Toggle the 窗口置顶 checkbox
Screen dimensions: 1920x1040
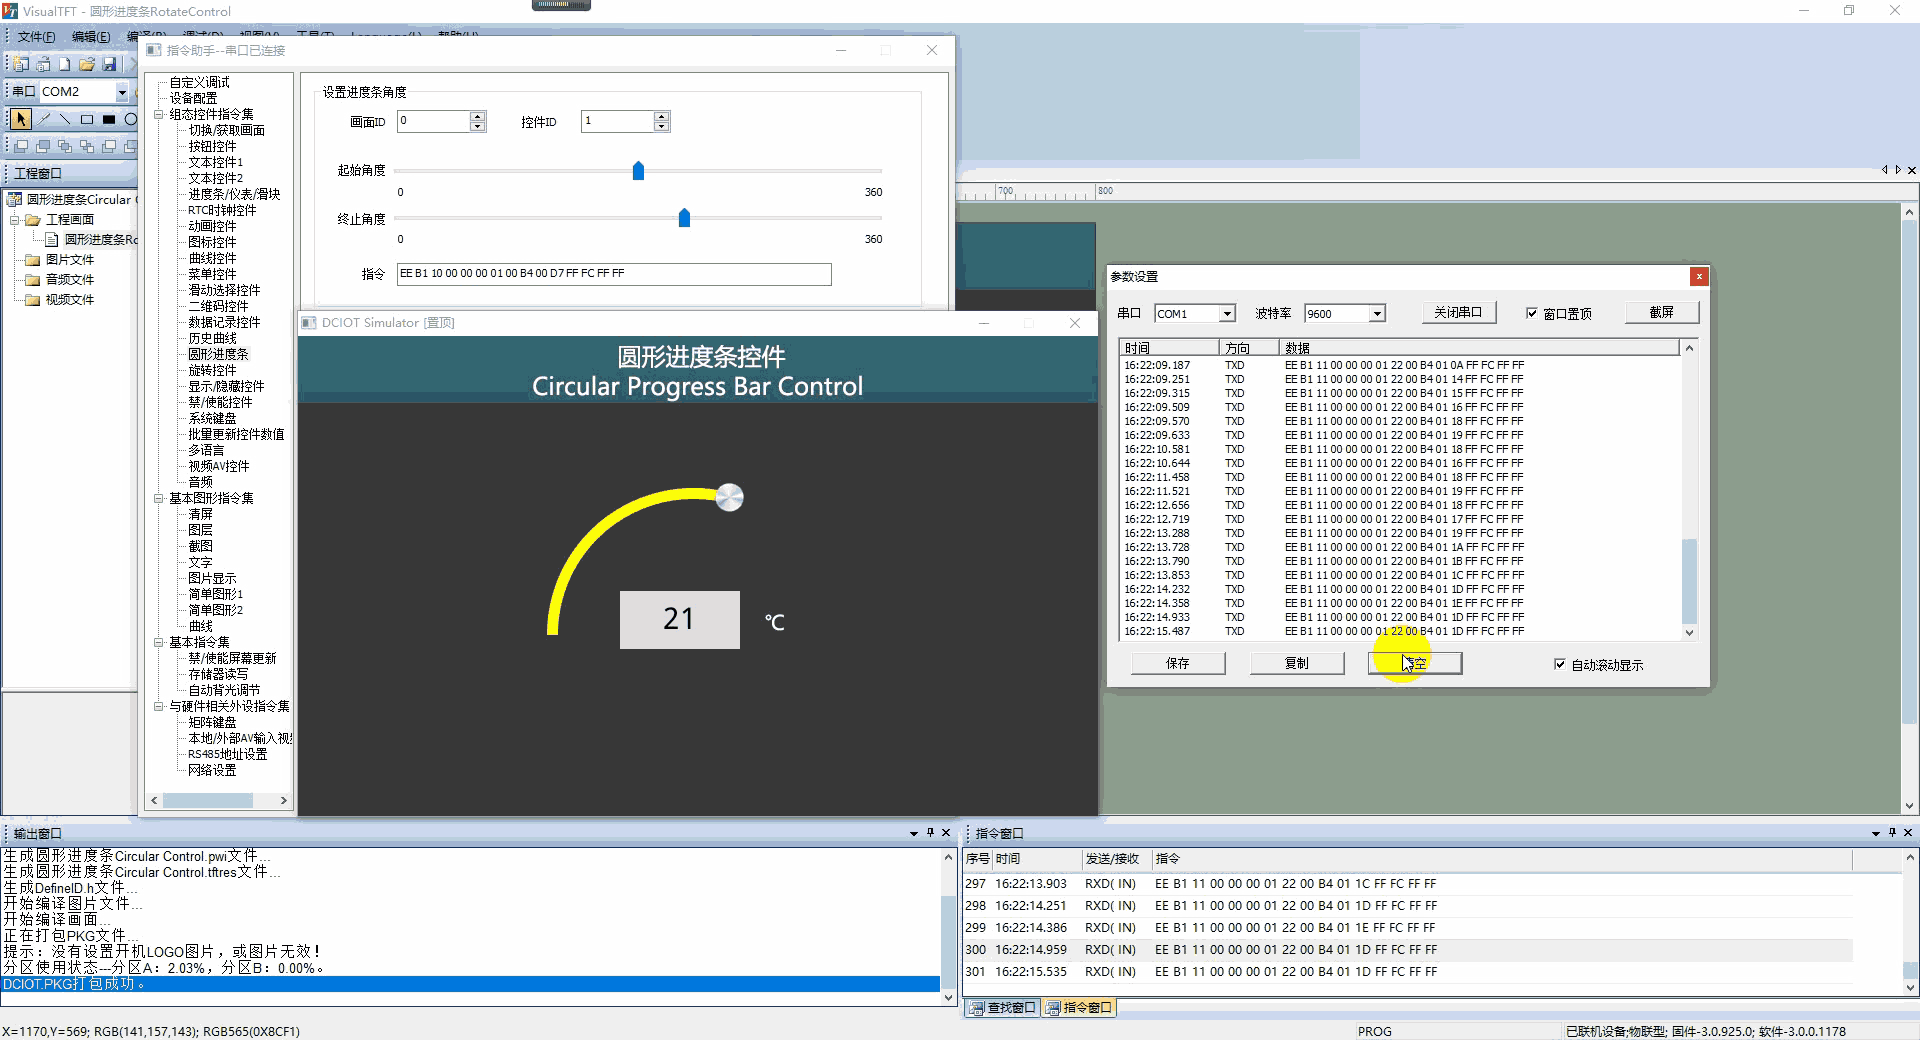tap(1531, 314)
